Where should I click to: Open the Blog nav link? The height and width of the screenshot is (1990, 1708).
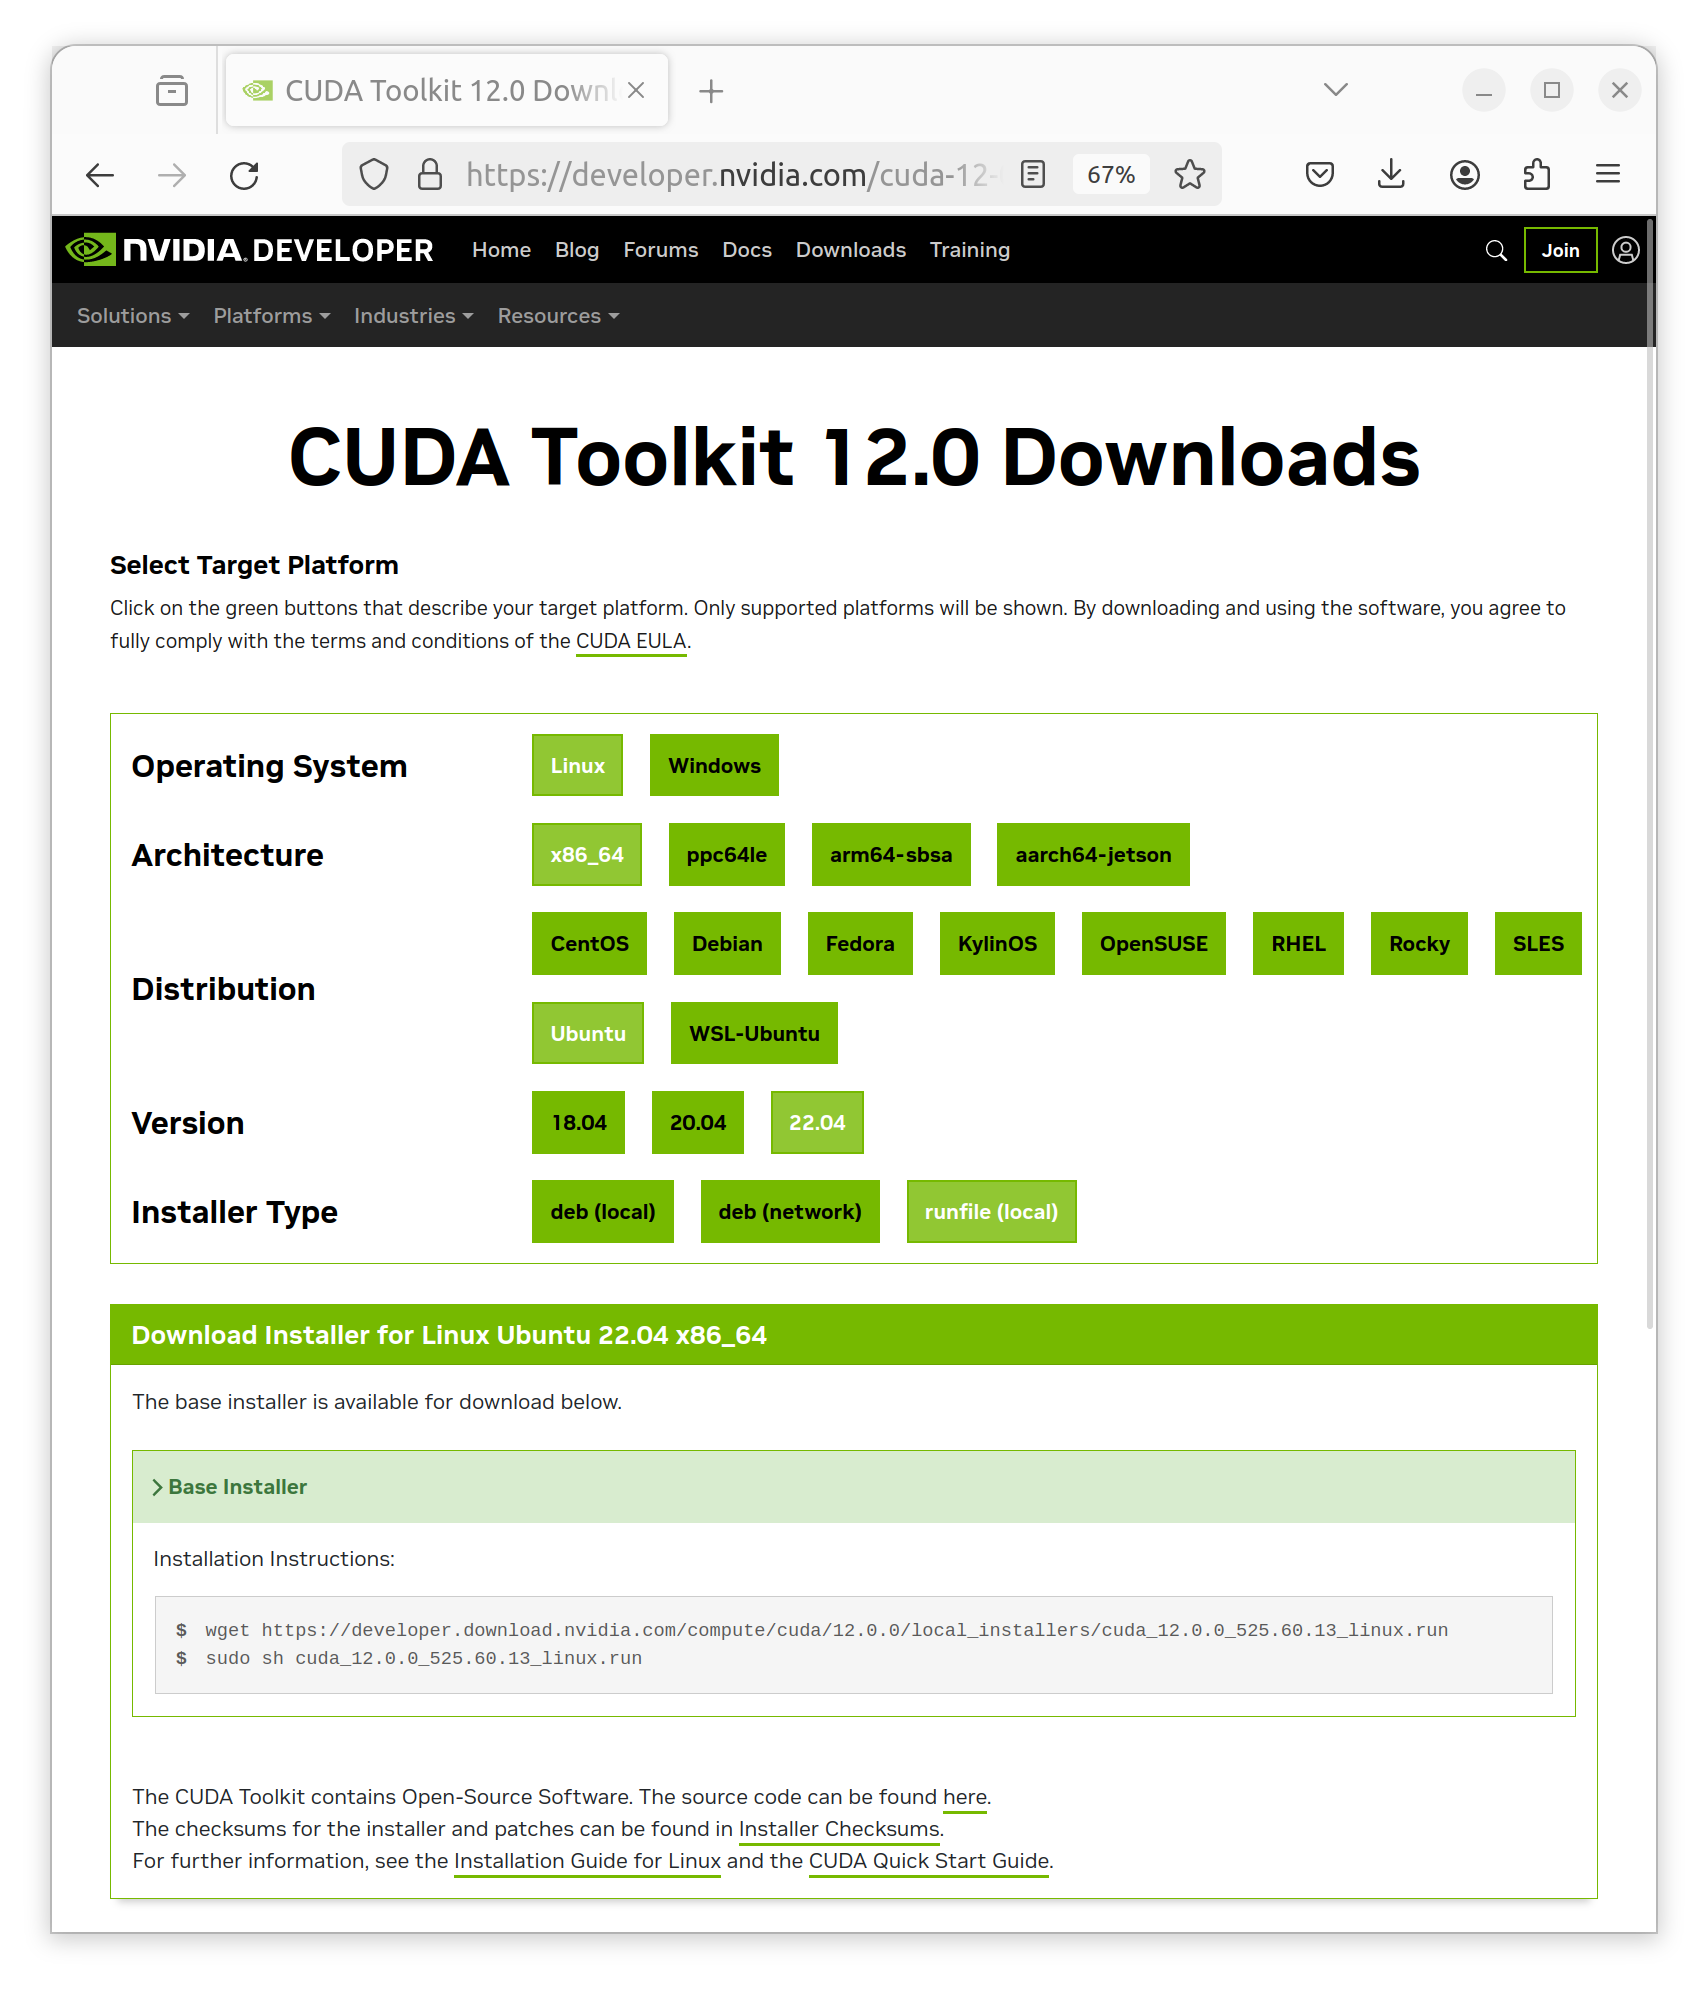(577, 250)
